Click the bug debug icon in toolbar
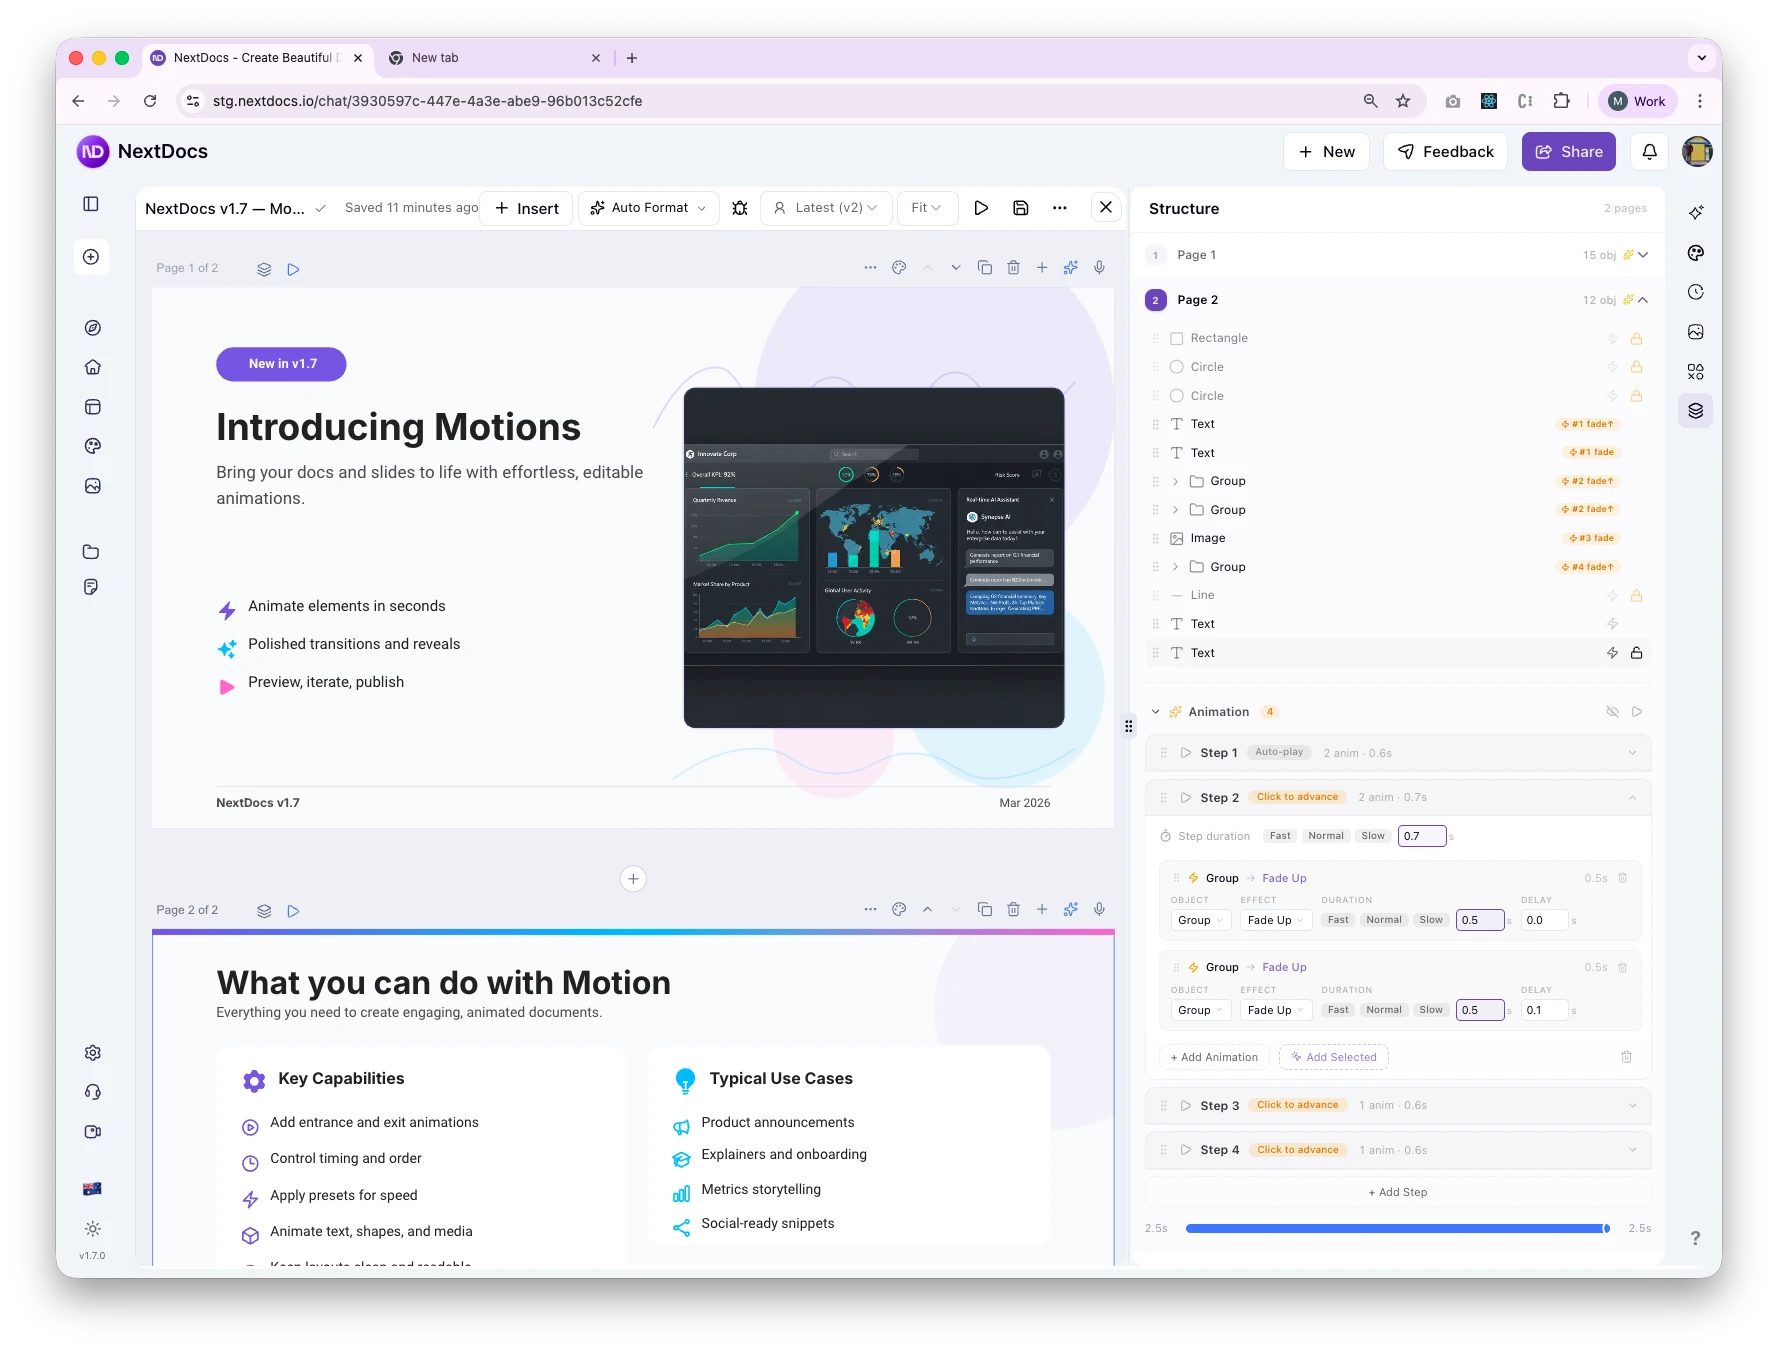The width and height of the screenshot is (1778, 1352). [740, 208]
